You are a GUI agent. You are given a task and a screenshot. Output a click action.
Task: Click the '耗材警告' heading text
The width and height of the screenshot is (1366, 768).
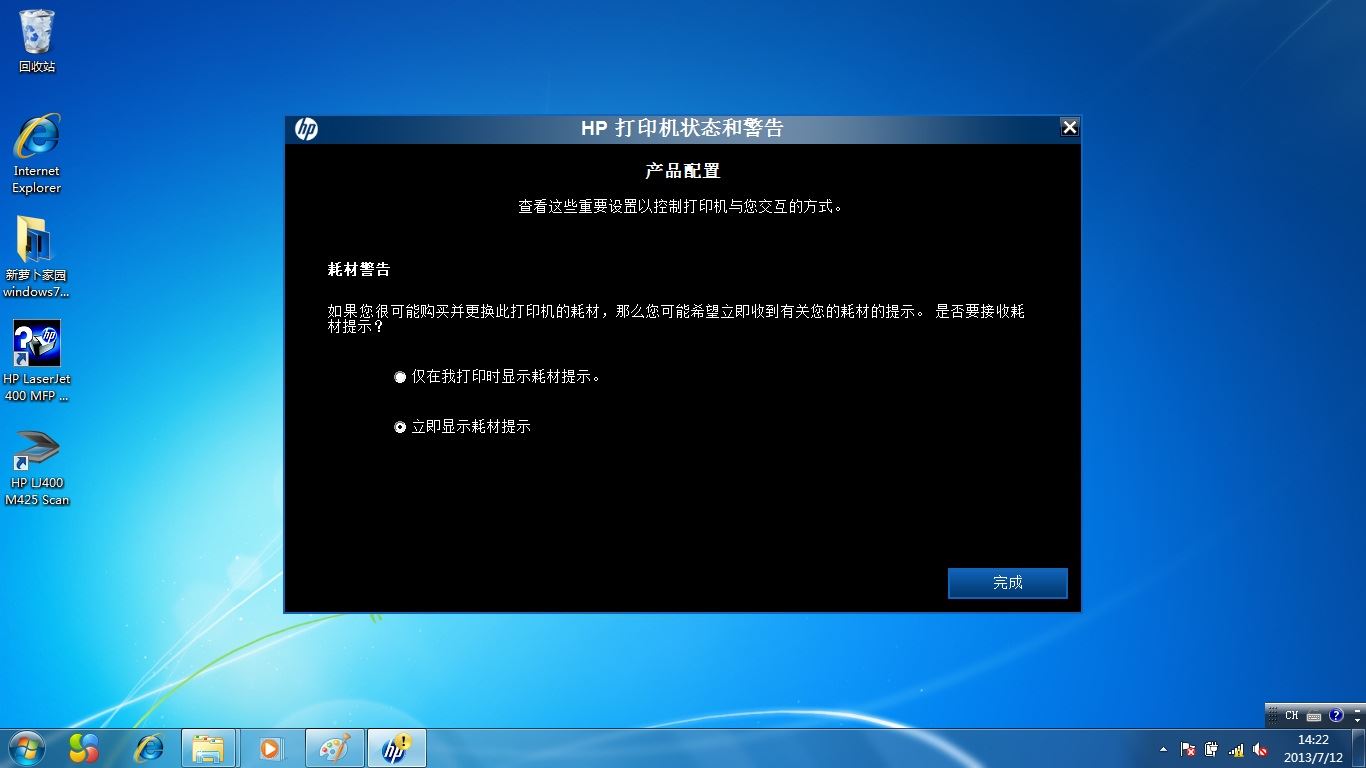click(x=359, y=270)
